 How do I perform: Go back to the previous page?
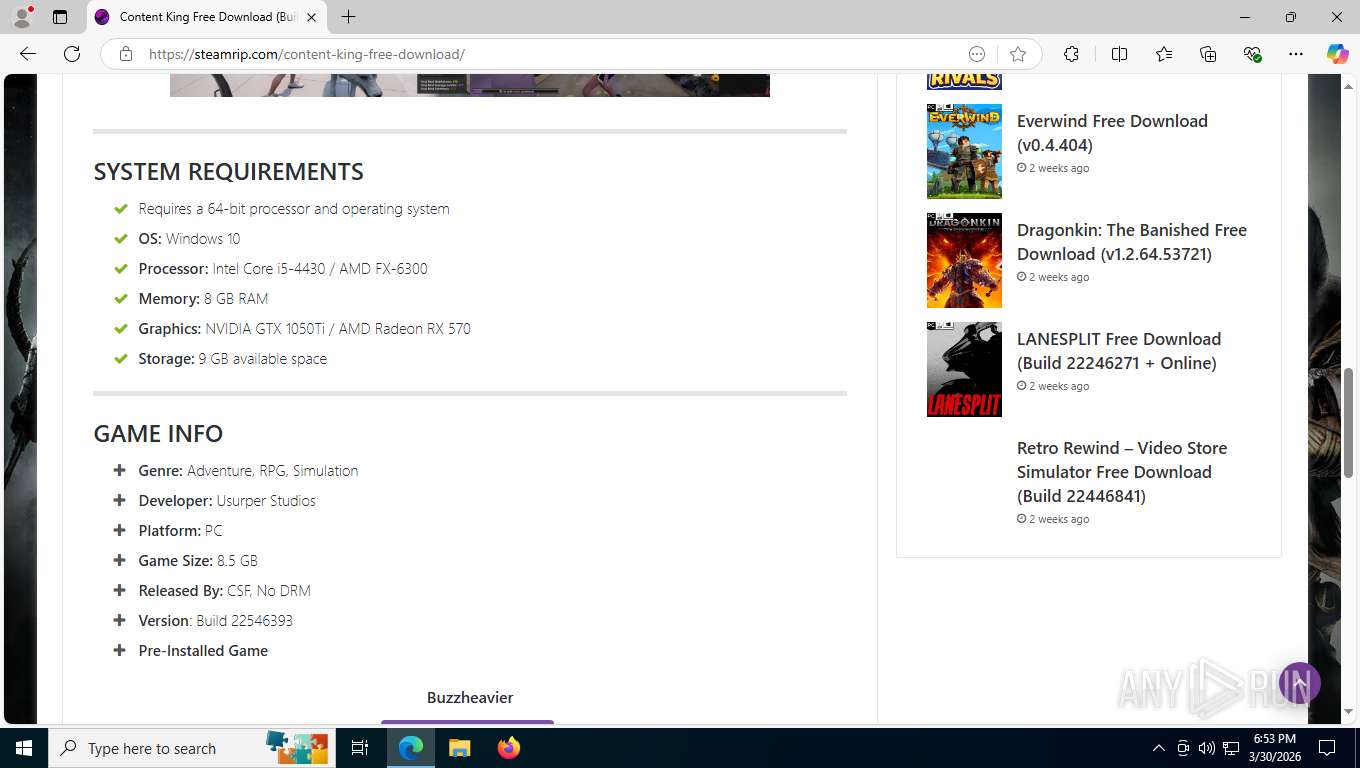click(x=28, y=54)
